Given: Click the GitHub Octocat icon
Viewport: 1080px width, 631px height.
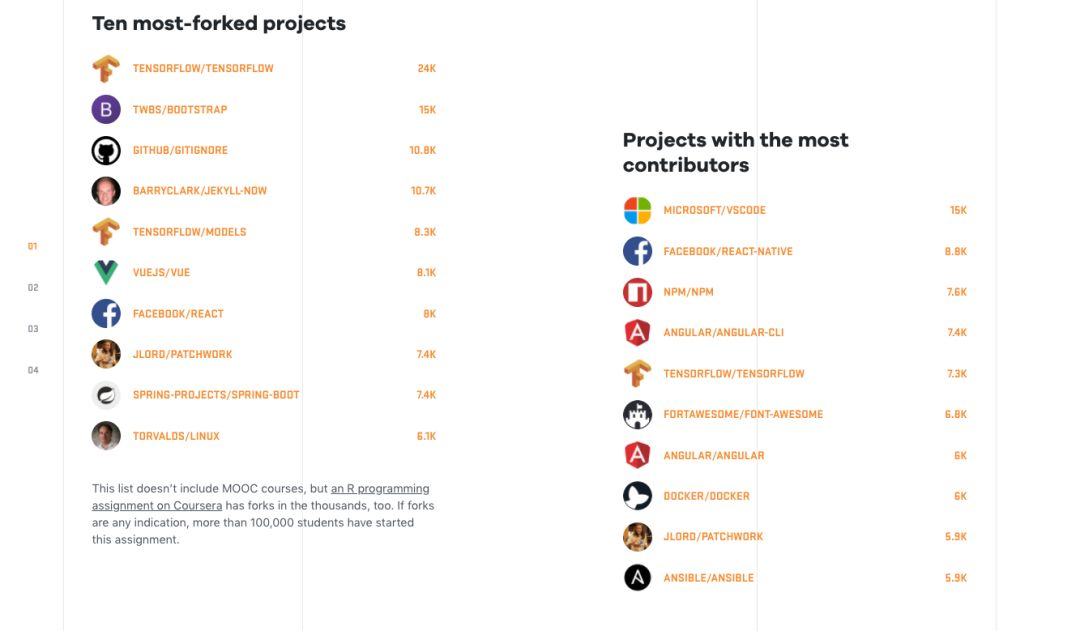Looking at the screenshot, I should click(106, 151).
